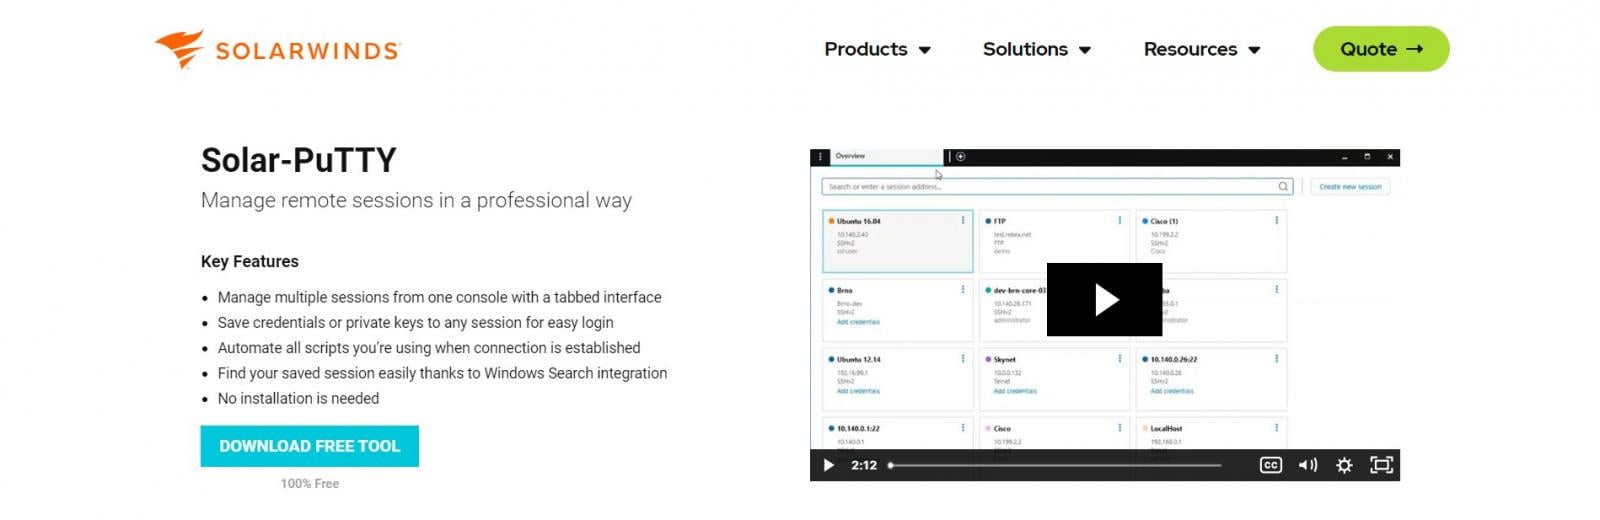
Task: Open kebab menu on Cisco (1) card
Action: click(1277, 221)
